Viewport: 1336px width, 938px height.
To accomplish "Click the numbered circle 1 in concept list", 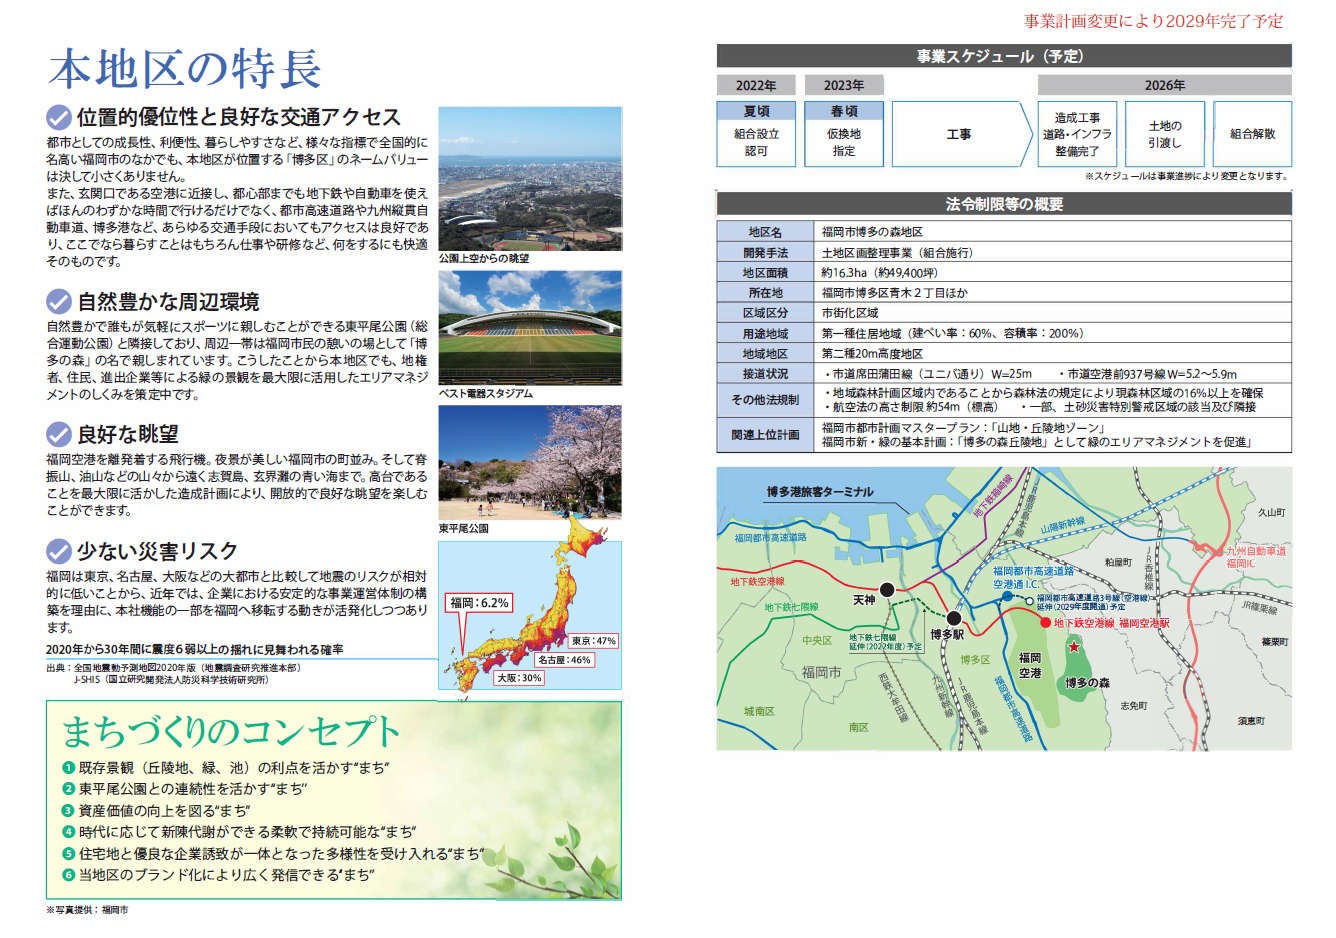I will [x=69, y=768].
